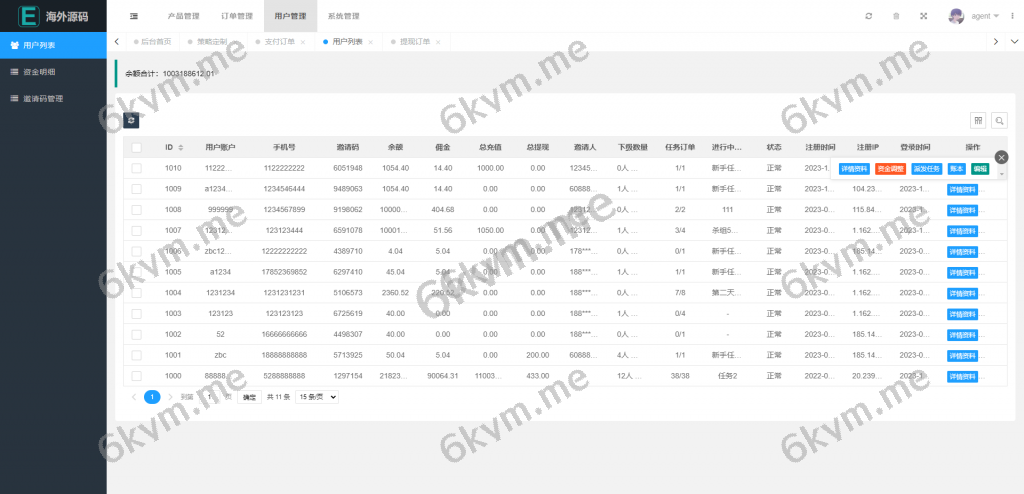Click account name zbc in row 1001

(x=220, y=355)
